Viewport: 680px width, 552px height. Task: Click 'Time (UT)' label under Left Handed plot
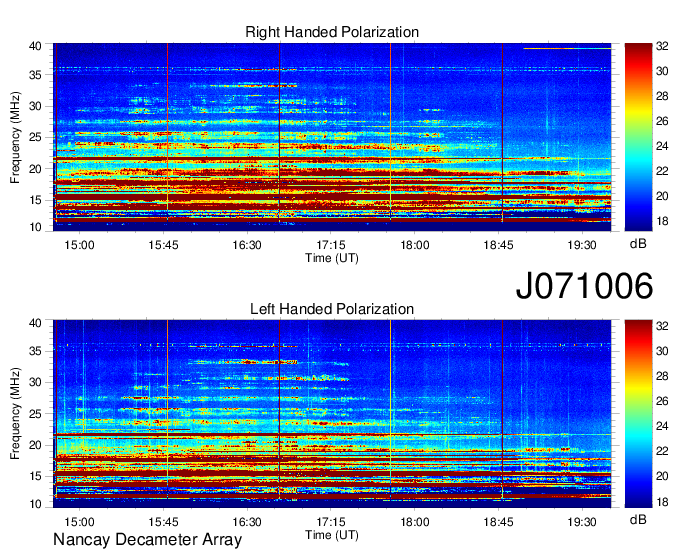[x=332, y=535]
